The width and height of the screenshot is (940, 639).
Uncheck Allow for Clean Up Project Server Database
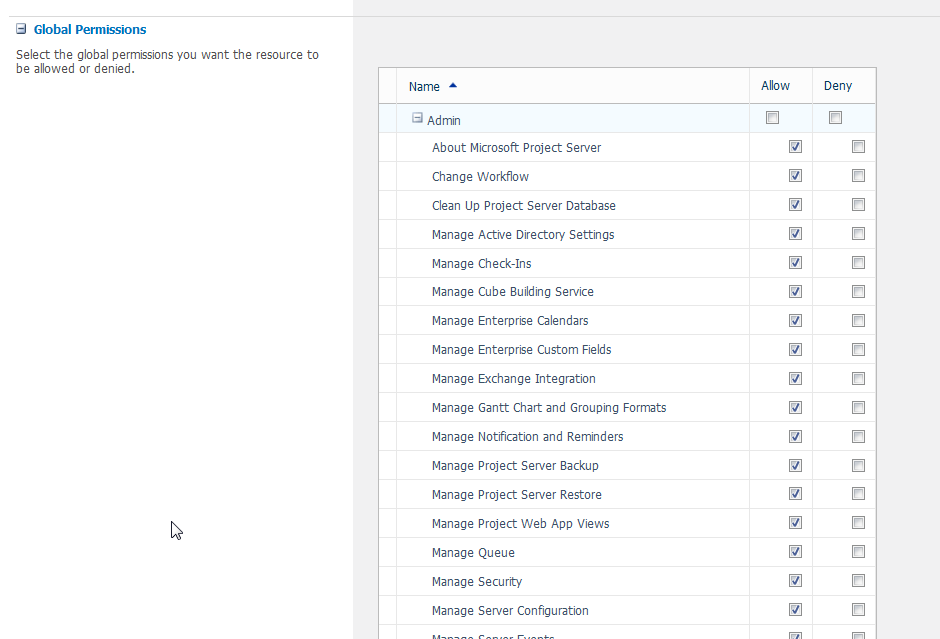click(795, 205)
